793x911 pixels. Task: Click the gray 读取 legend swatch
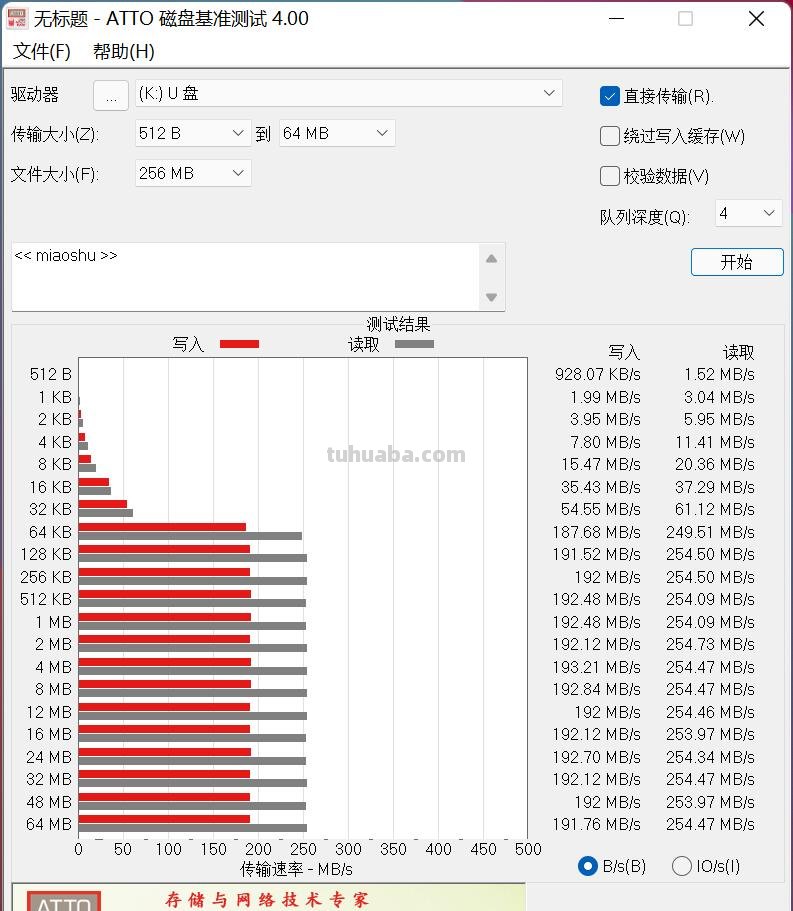(414, 345)
